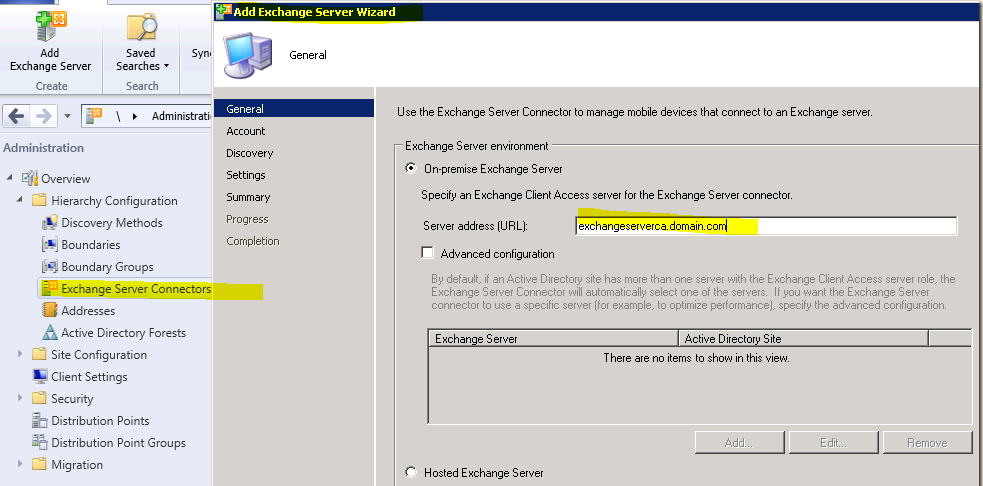Click the Exchange Server Connectors icon
The image size is (983, 486).
50,288
